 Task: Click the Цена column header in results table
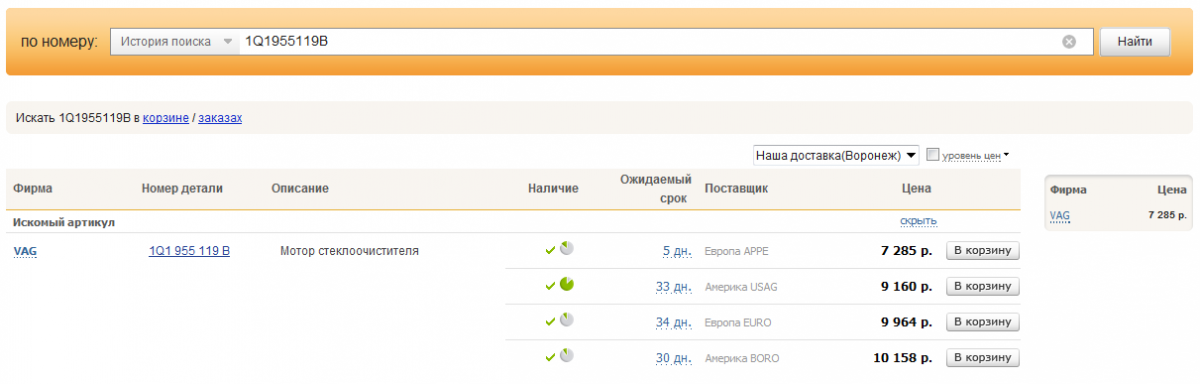(916, 188)
